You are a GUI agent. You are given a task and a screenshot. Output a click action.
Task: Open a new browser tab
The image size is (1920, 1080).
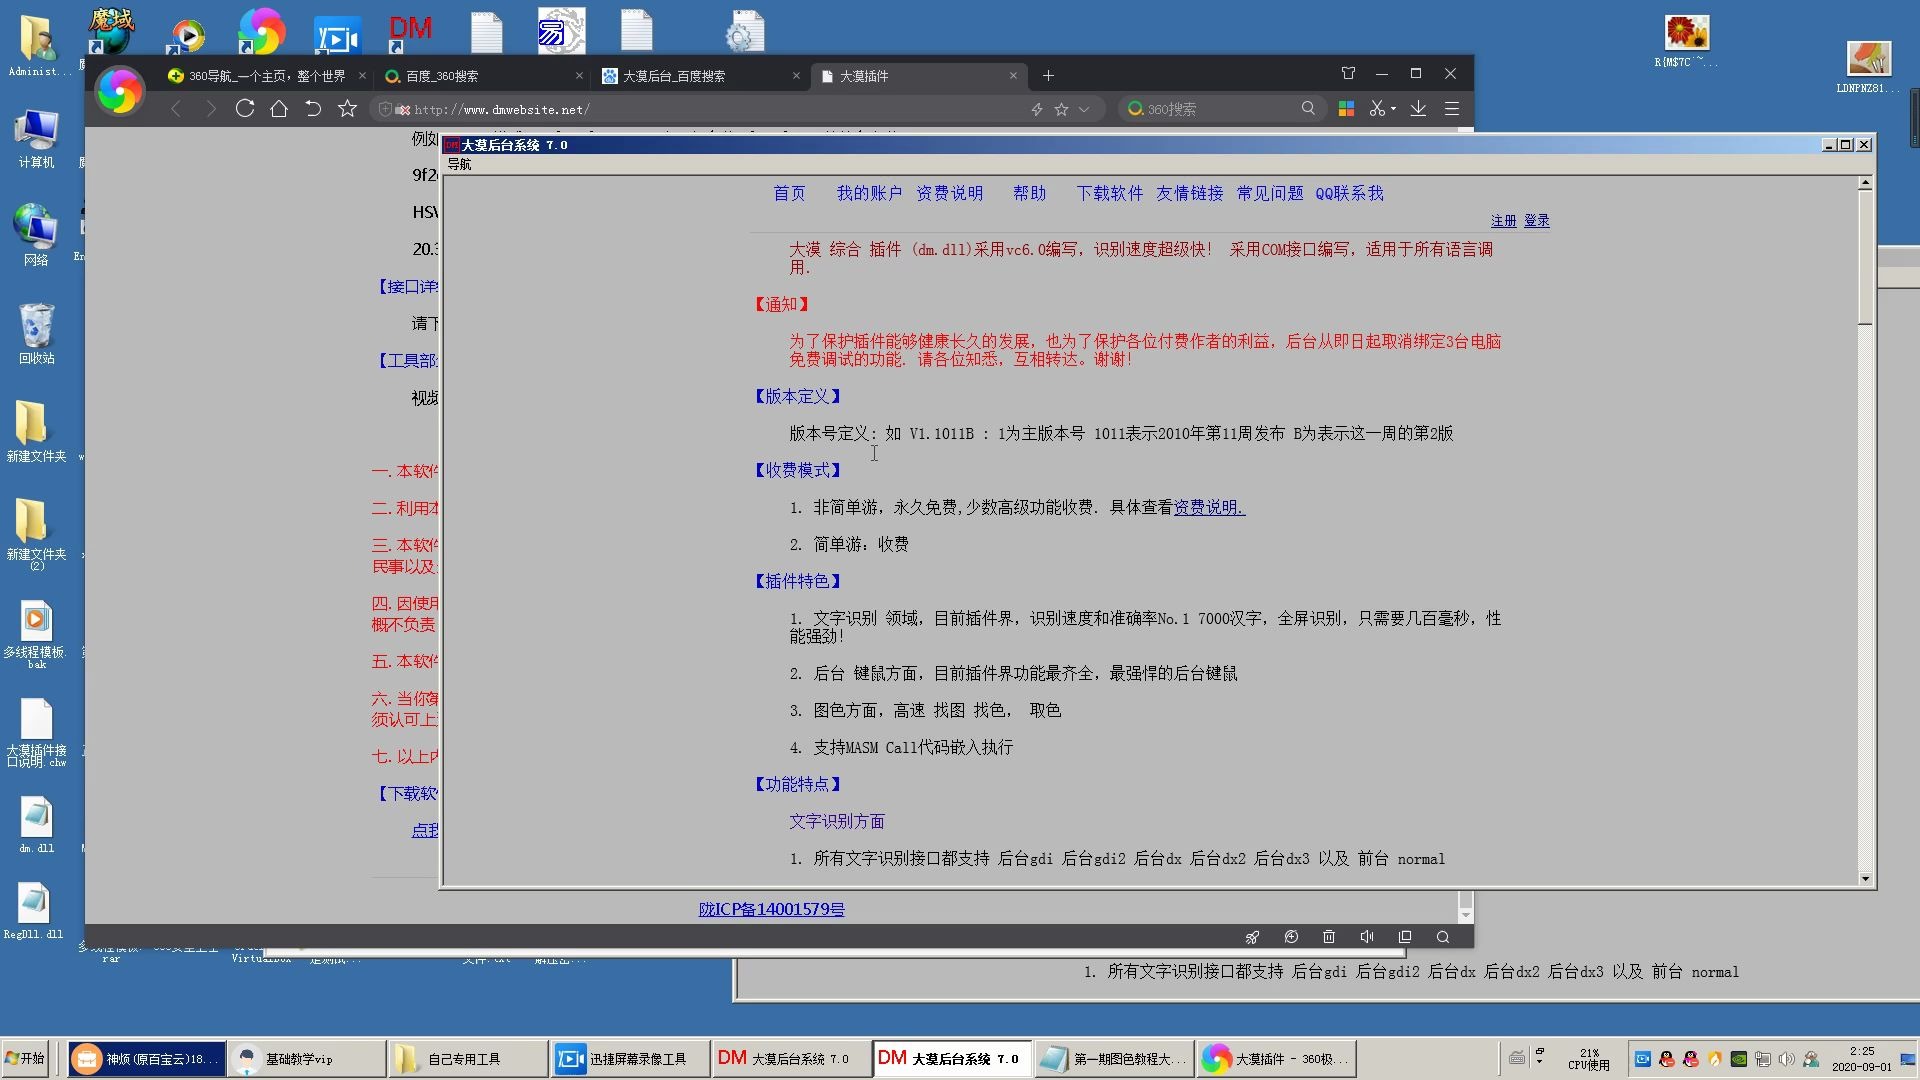1048,76
